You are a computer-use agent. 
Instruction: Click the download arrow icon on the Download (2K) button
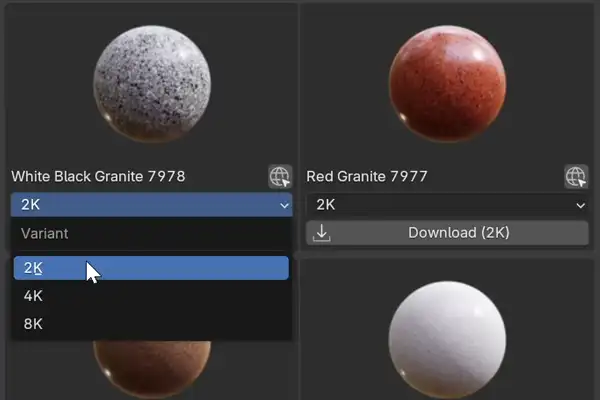click(x=321, y=233)
